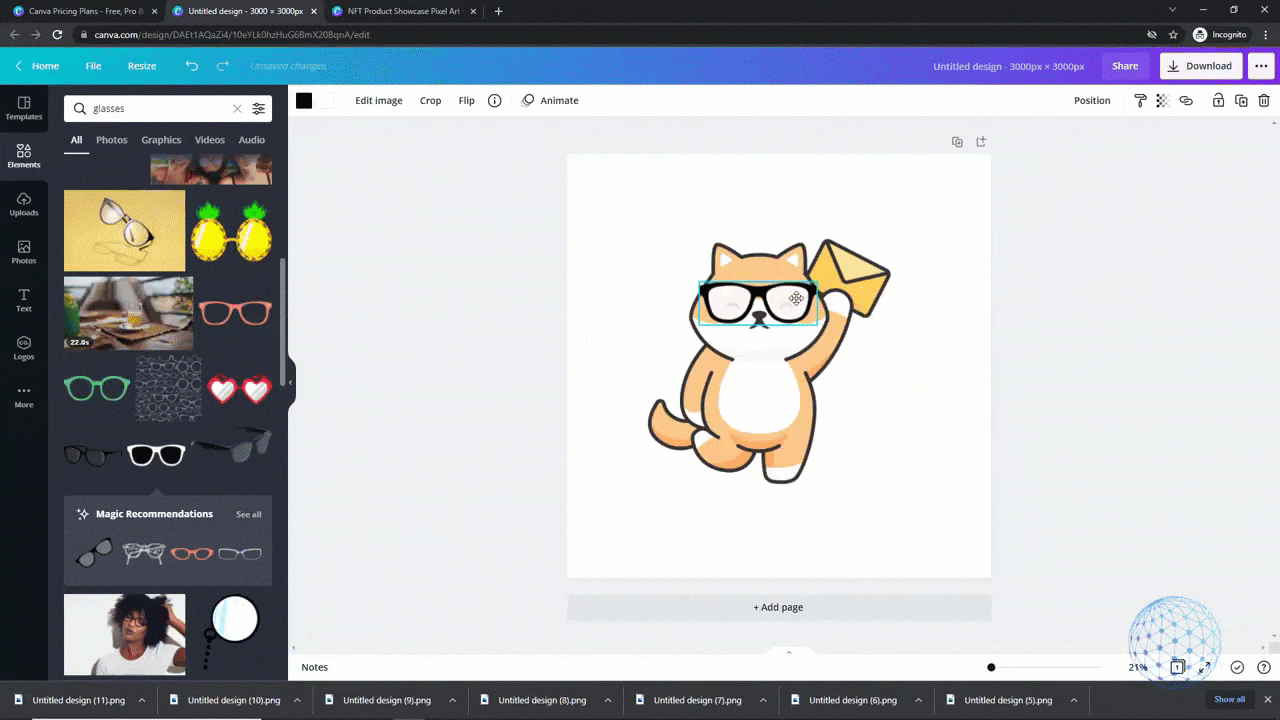Open the three-dot options menu top right
Viewport: 1280px width, 720px height.
1261,65
